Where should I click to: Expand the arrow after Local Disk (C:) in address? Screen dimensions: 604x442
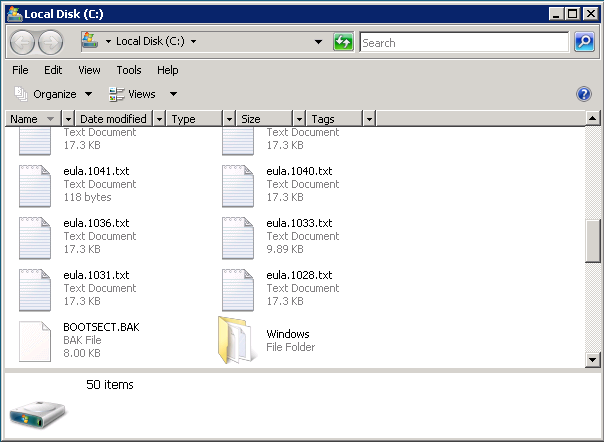(193, 41)
